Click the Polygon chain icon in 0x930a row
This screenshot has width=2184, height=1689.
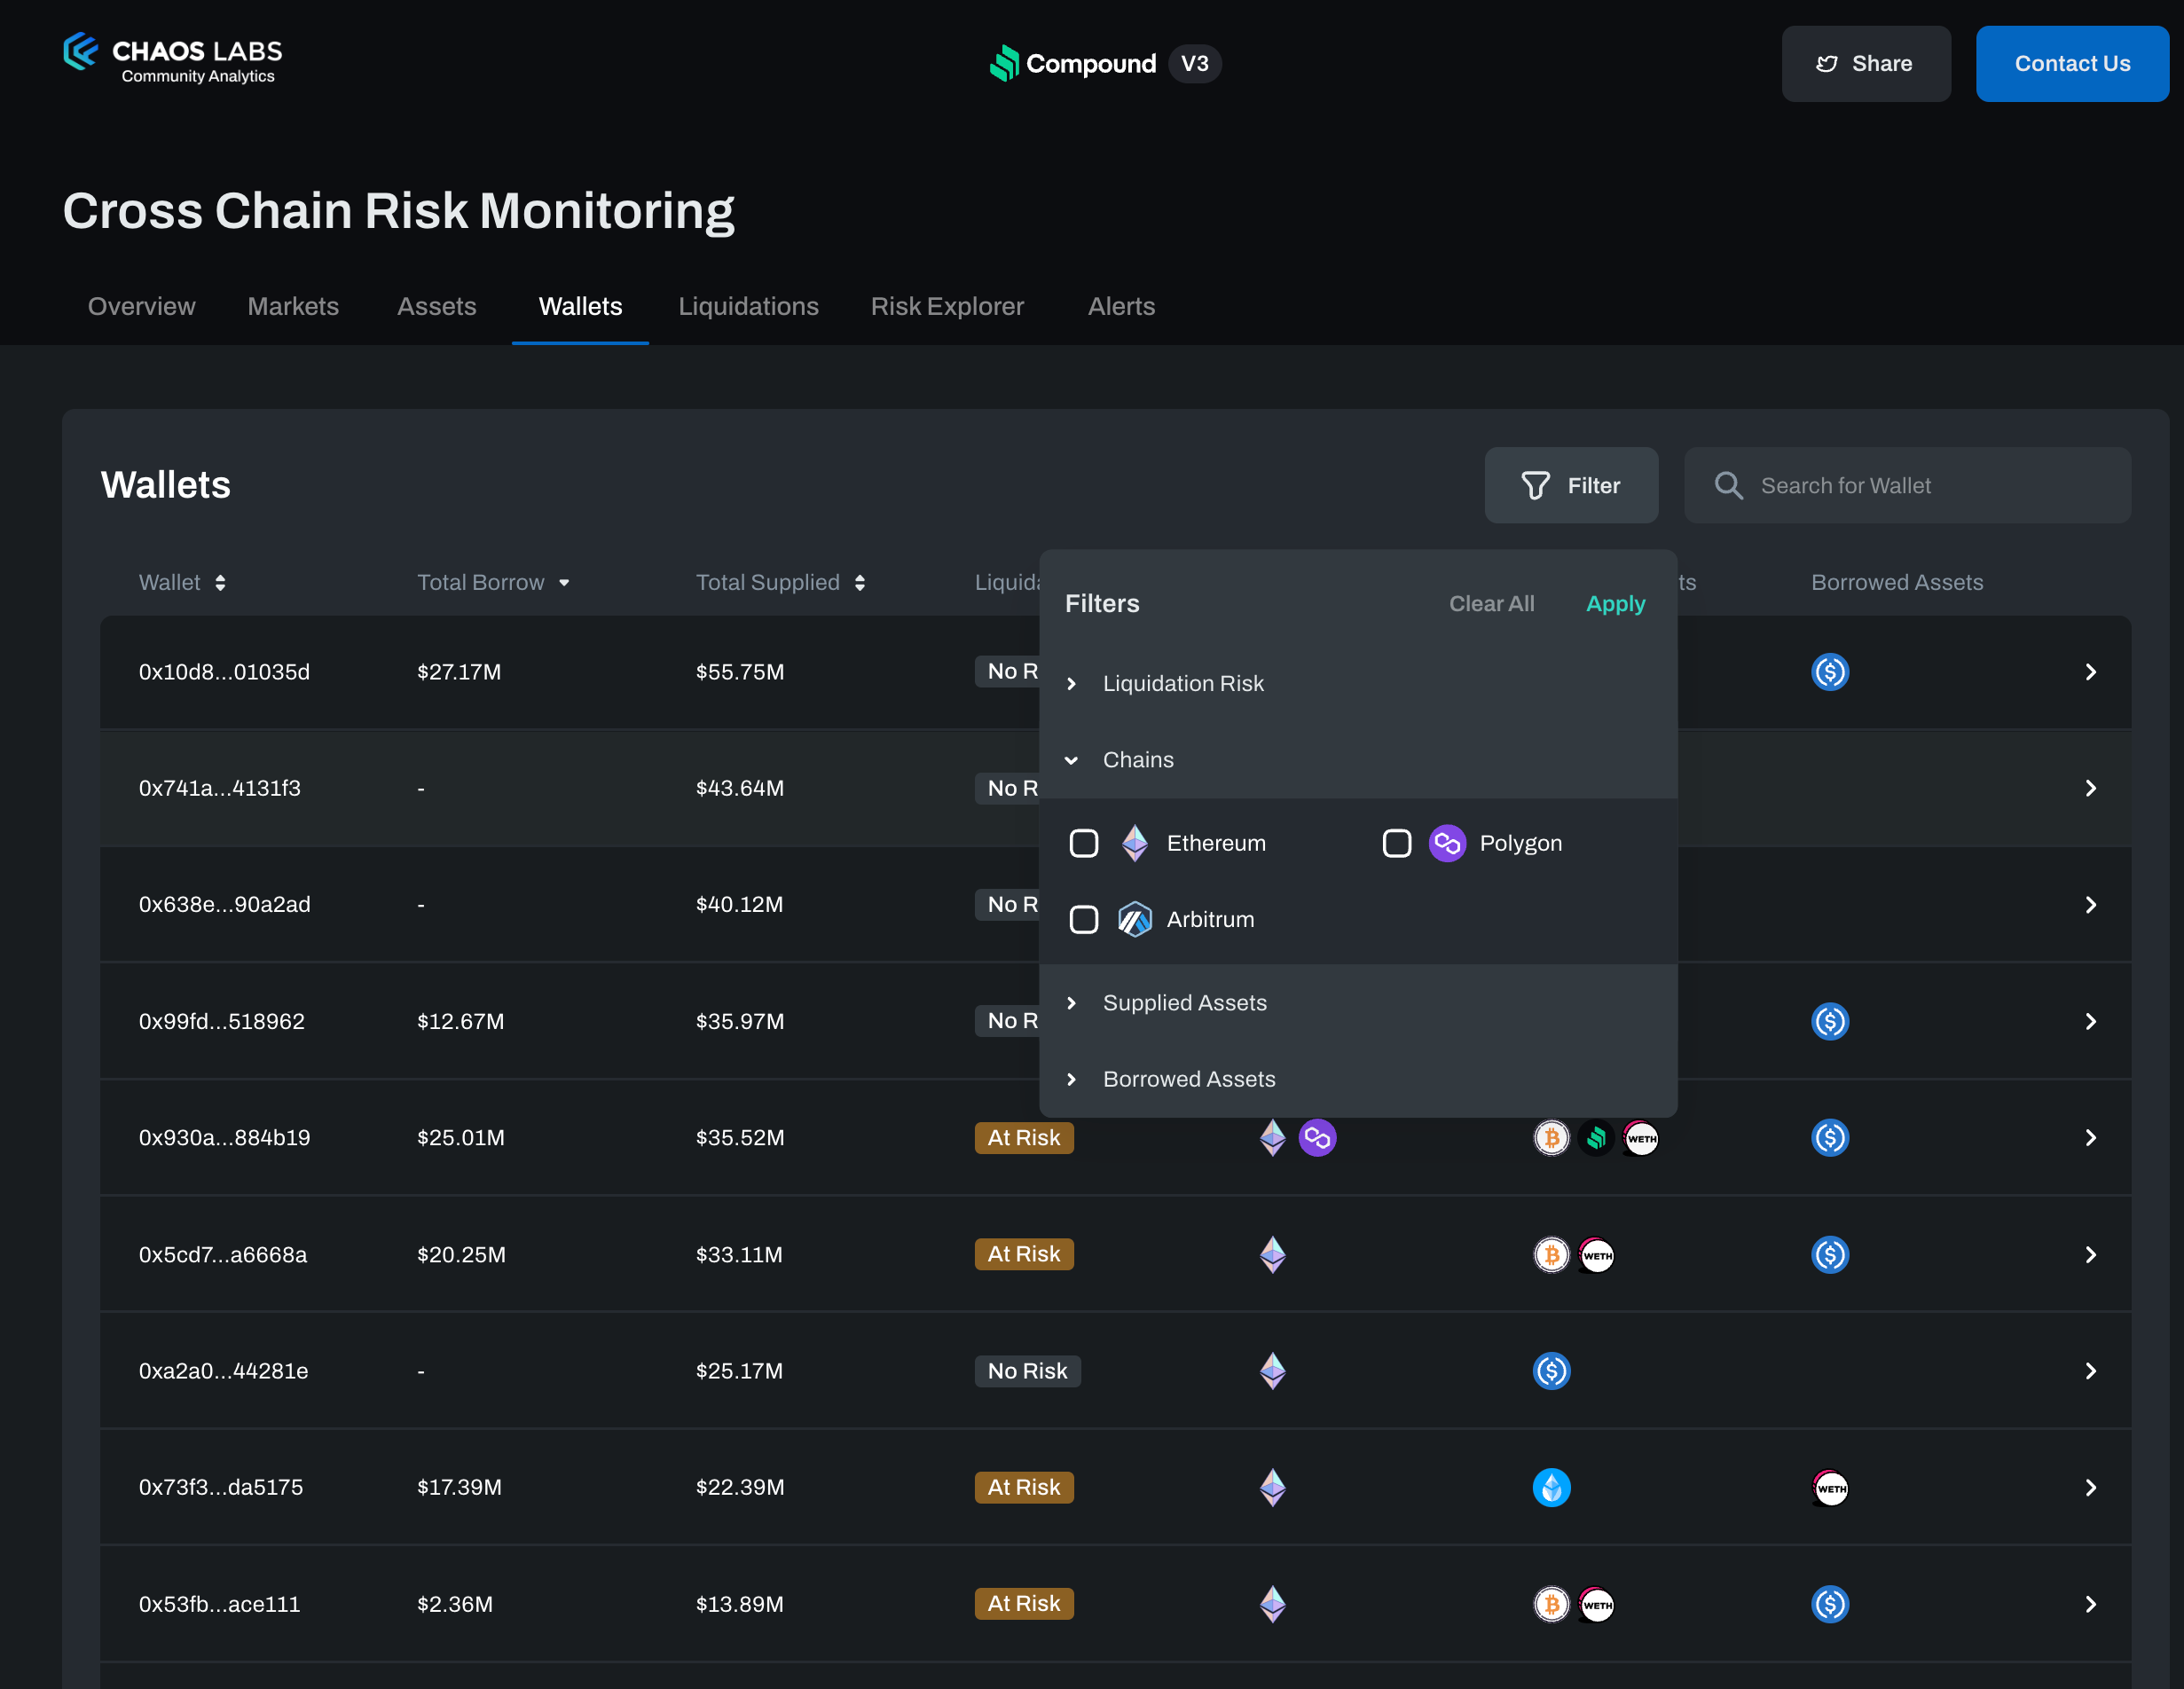(x=1317, y=1138)
